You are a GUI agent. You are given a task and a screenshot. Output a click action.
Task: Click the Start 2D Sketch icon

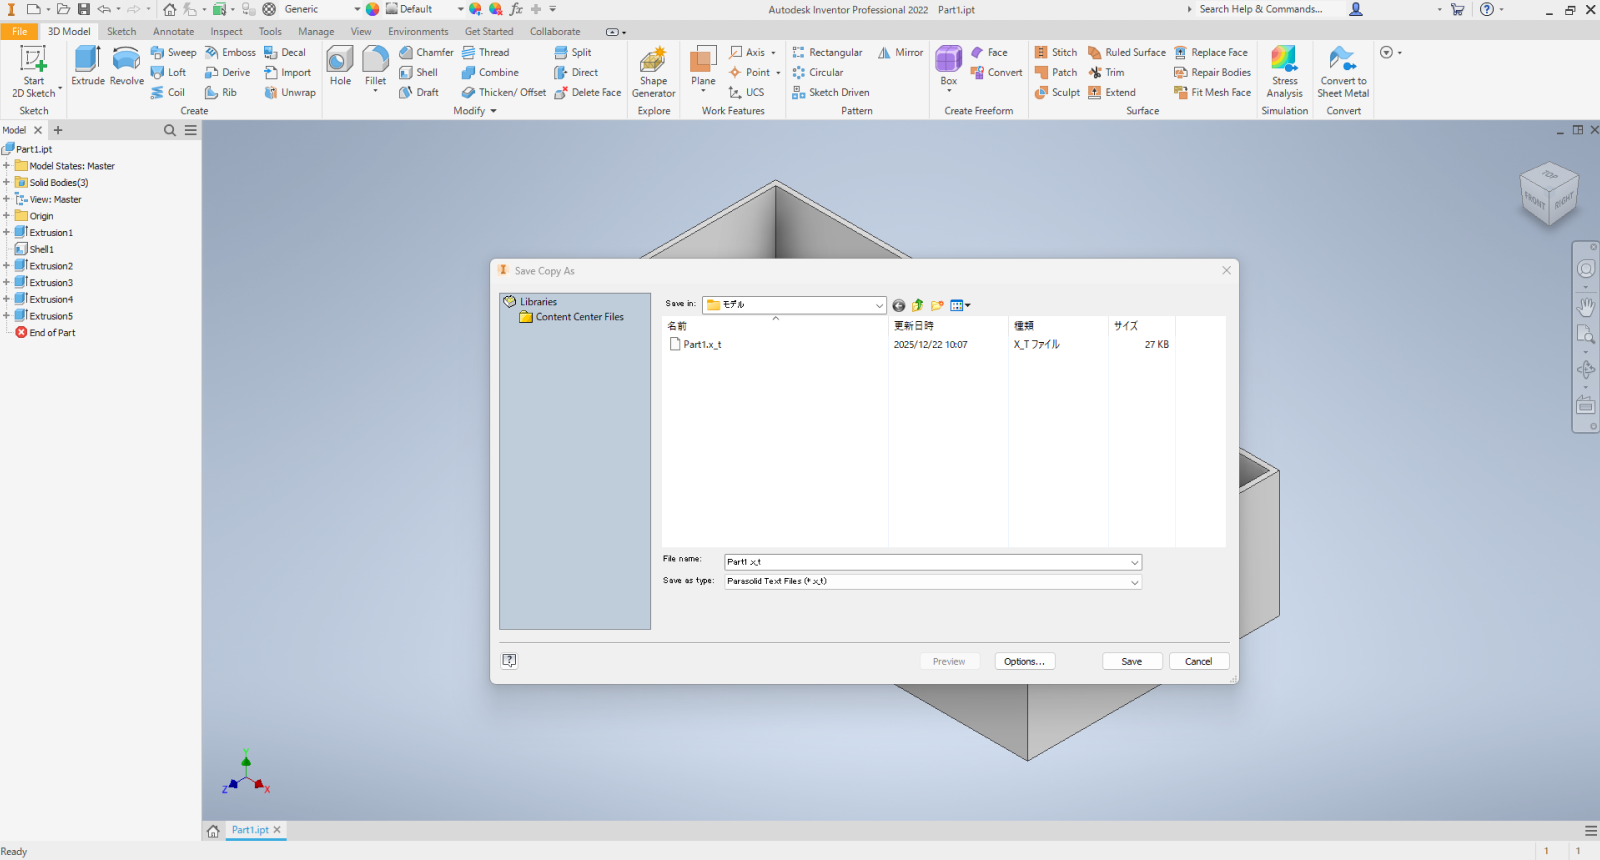(34, 62)
